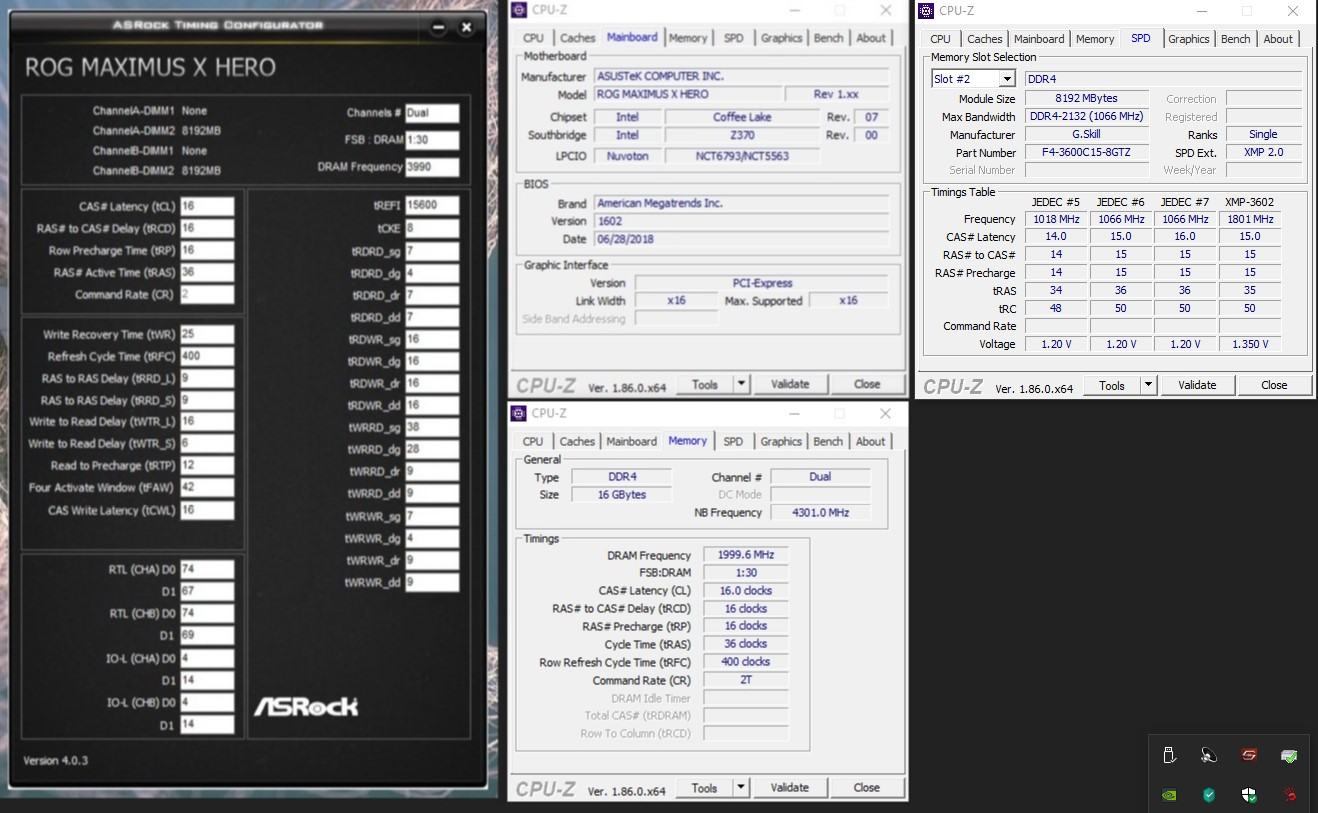
Task: Open the Caches tab in Mainboard window
Action: pos(577,38)
